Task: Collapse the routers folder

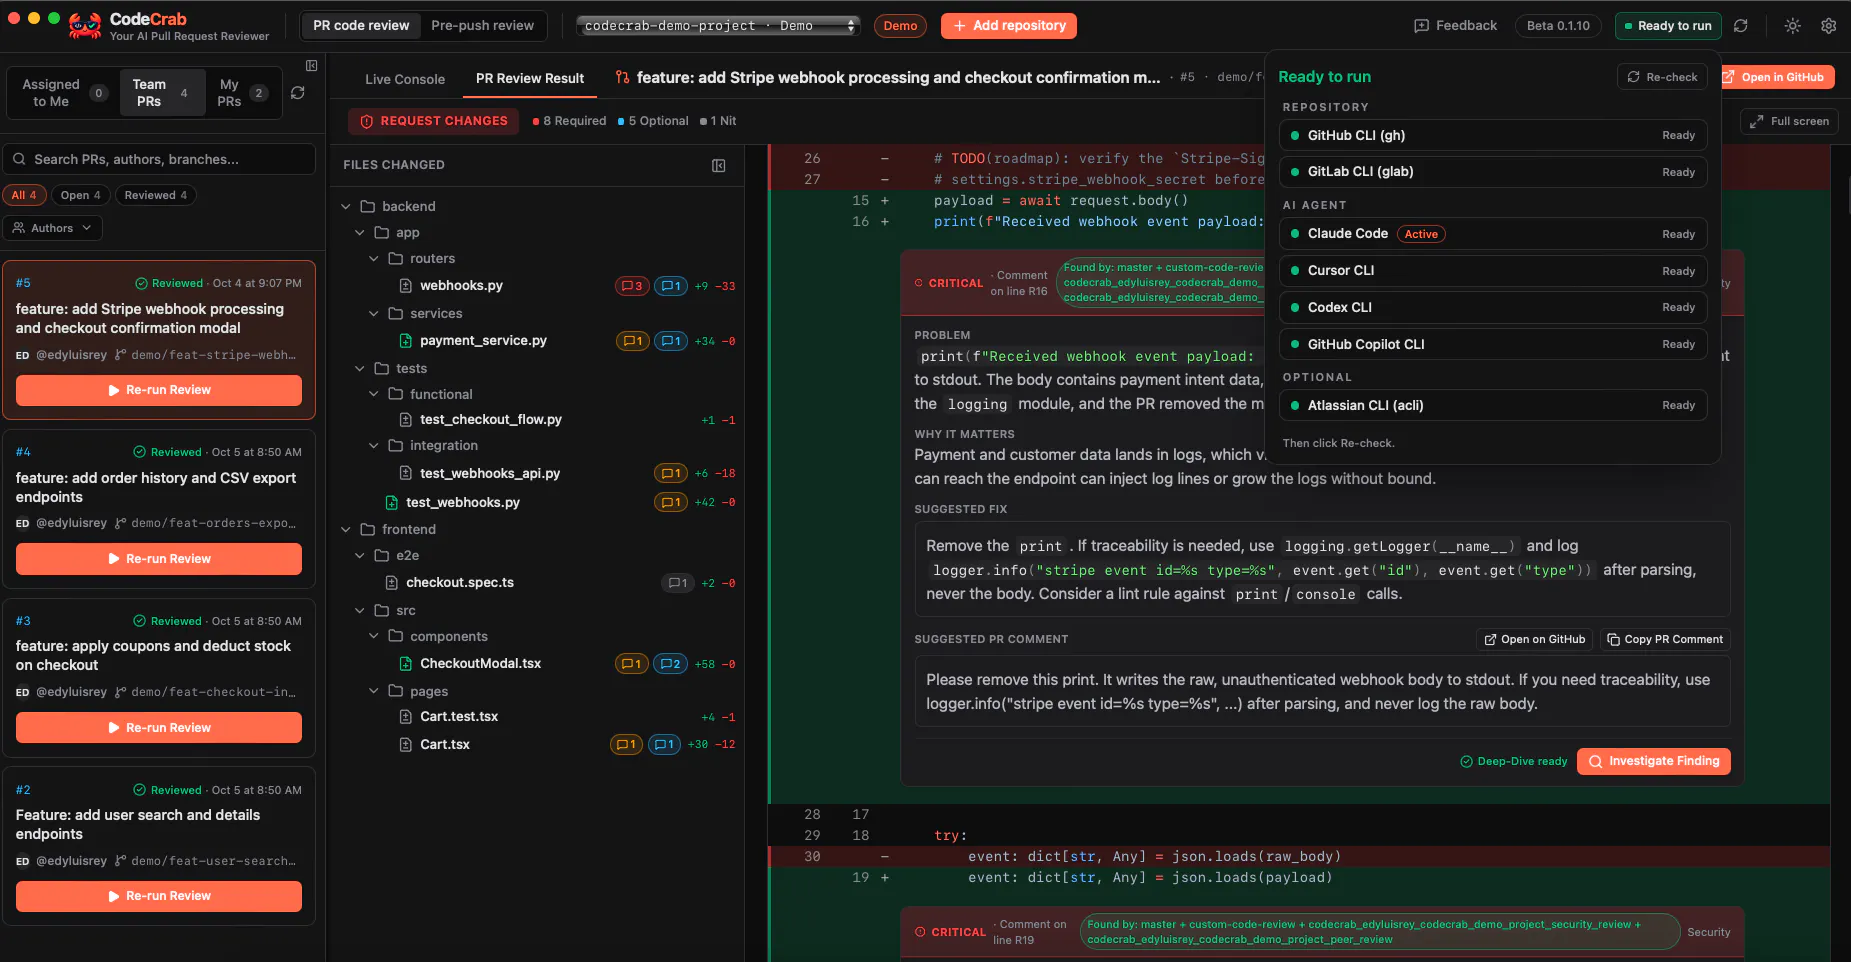Action: click(374, 259)
